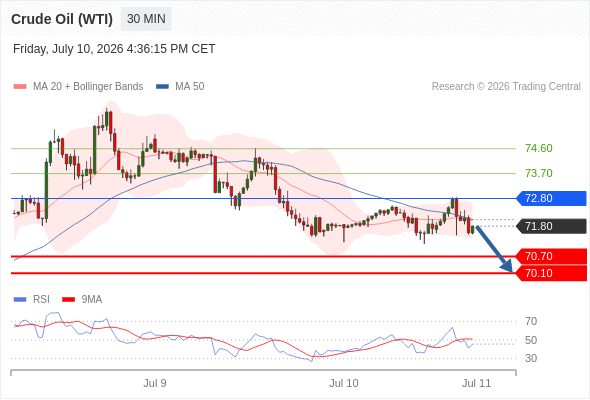Toggle the MA 20 + Bollinger Bands legend
590x400 pixels.
tap(88, 87)
